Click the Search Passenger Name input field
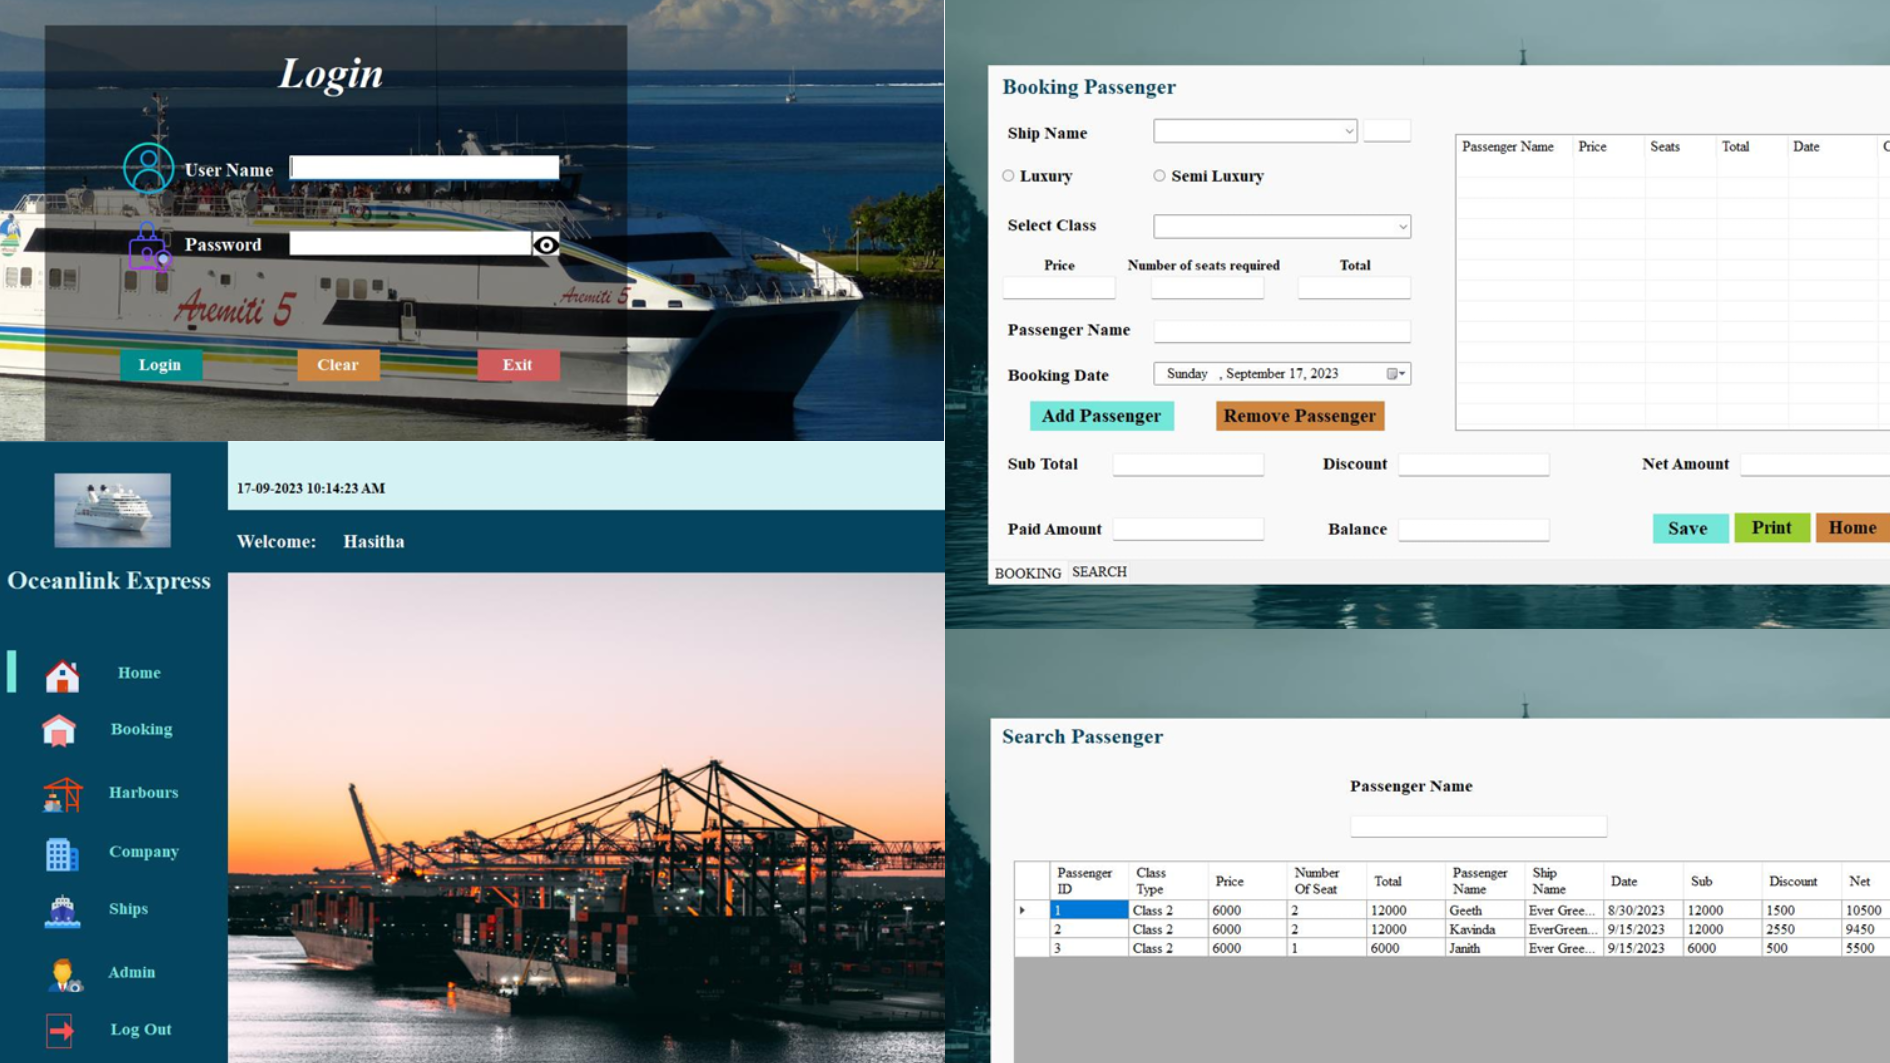The image size is (1890, 1063). click(x=1477, y=826)
